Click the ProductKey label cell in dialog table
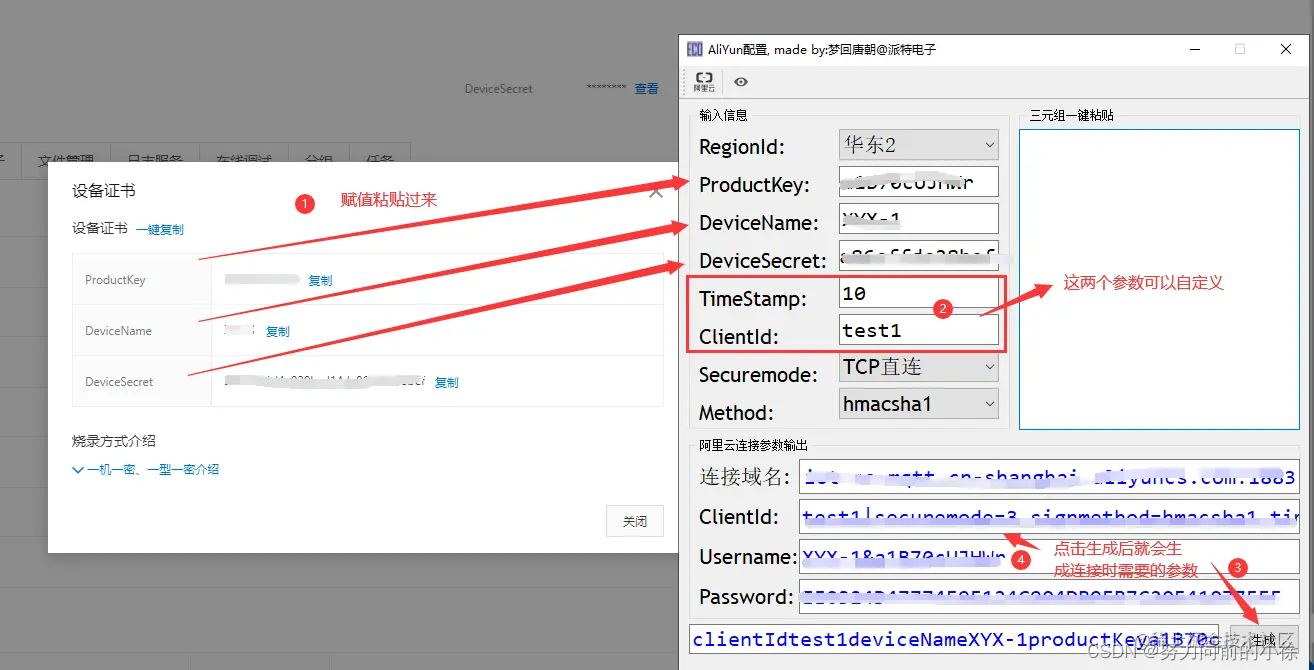The width and height of the screenshot is (1314, 670). coord(142,280)
